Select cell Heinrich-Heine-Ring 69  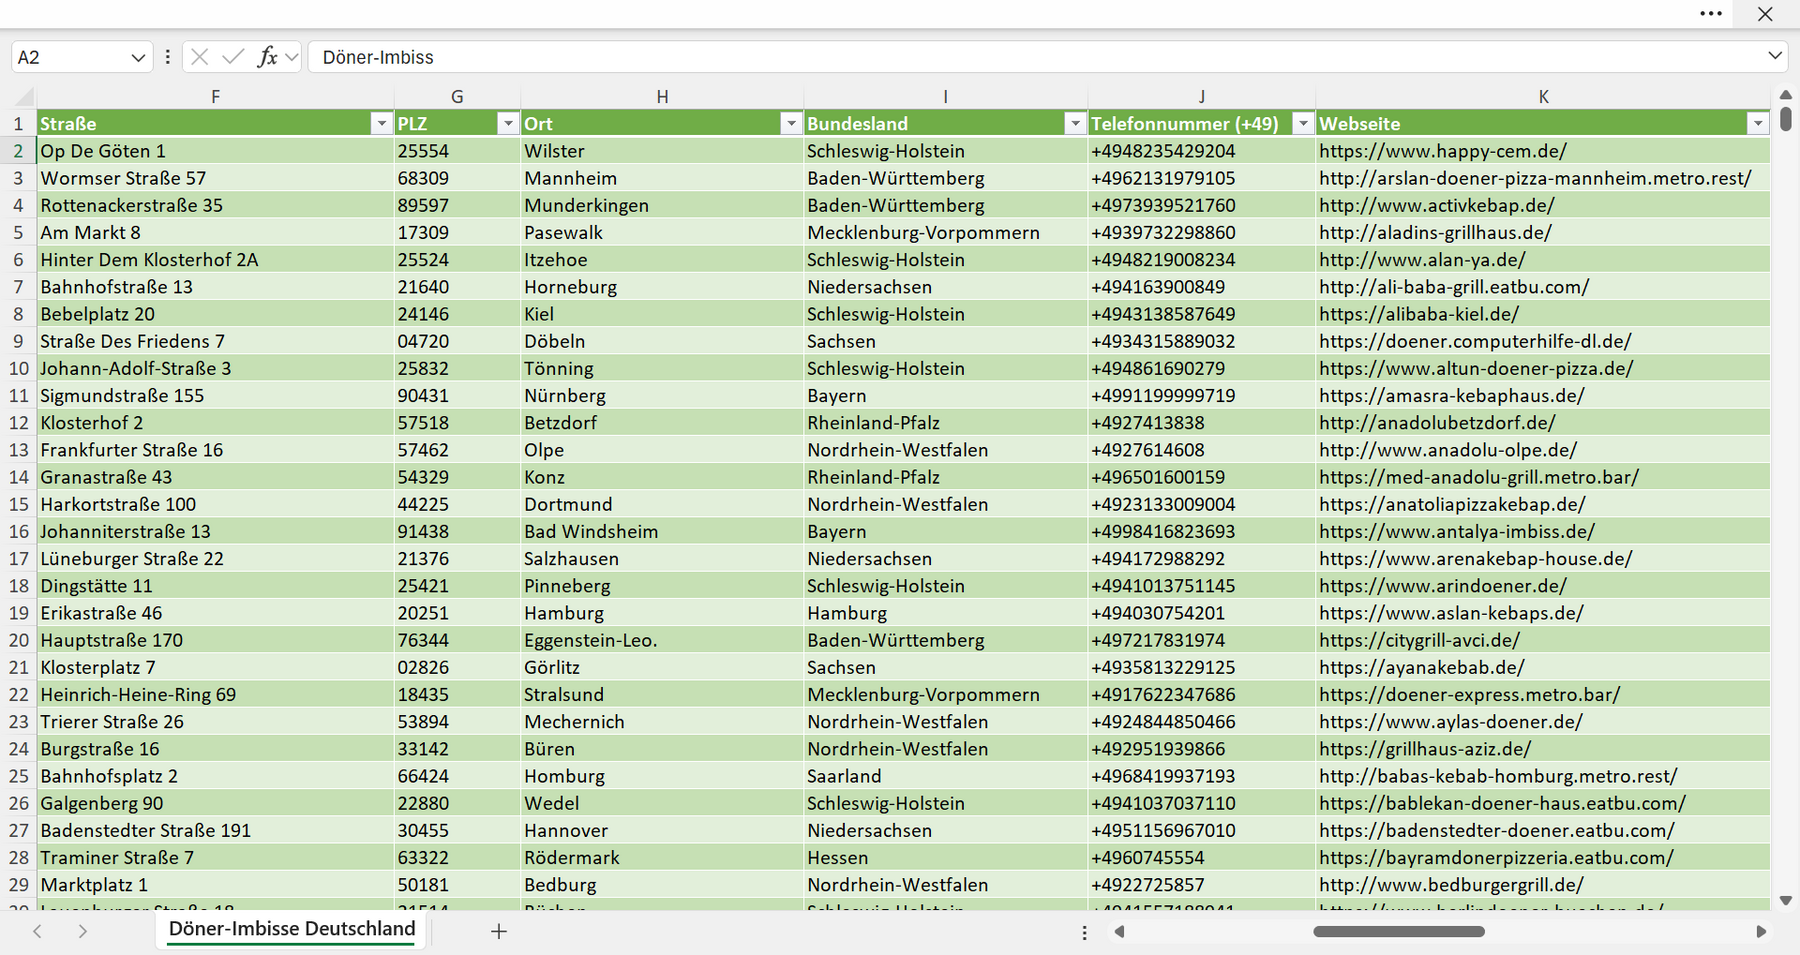[215, 695]
